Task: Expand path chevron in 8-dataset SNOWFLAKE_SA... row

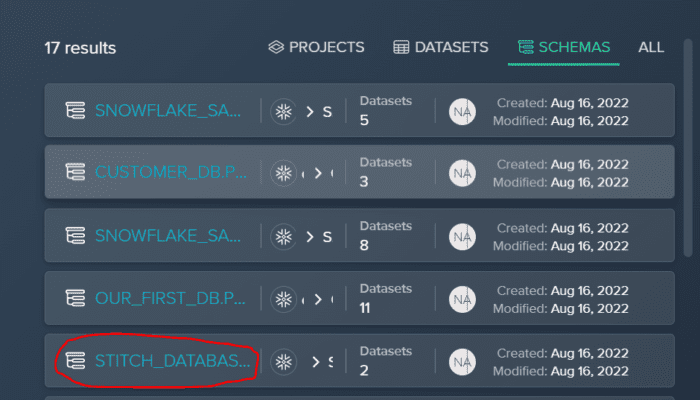Action: coord(310,237)
